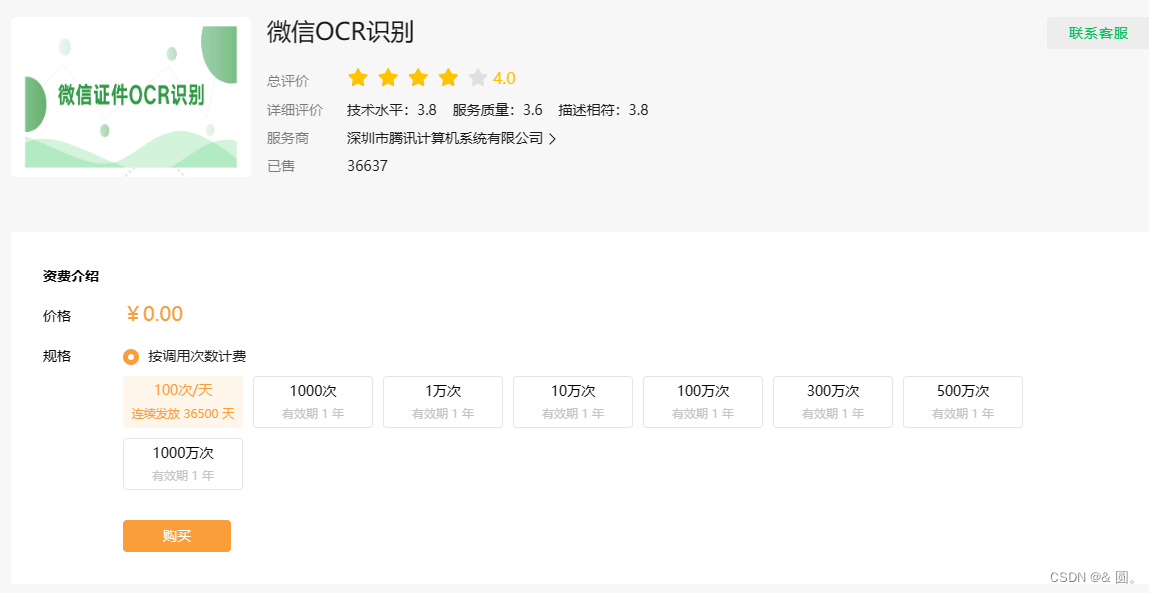Pick the 300万次 package

click(833, 402)
